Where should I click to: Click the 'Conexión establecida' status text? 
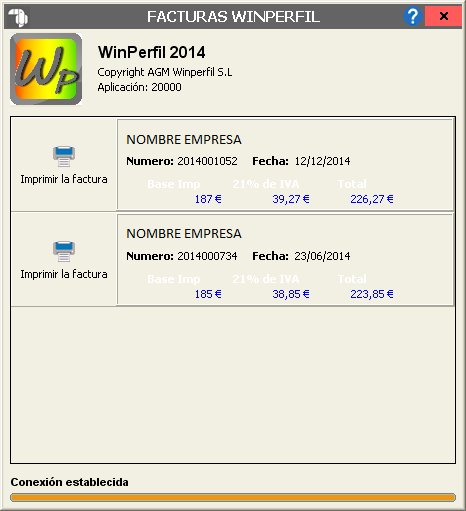click(69, 482)
